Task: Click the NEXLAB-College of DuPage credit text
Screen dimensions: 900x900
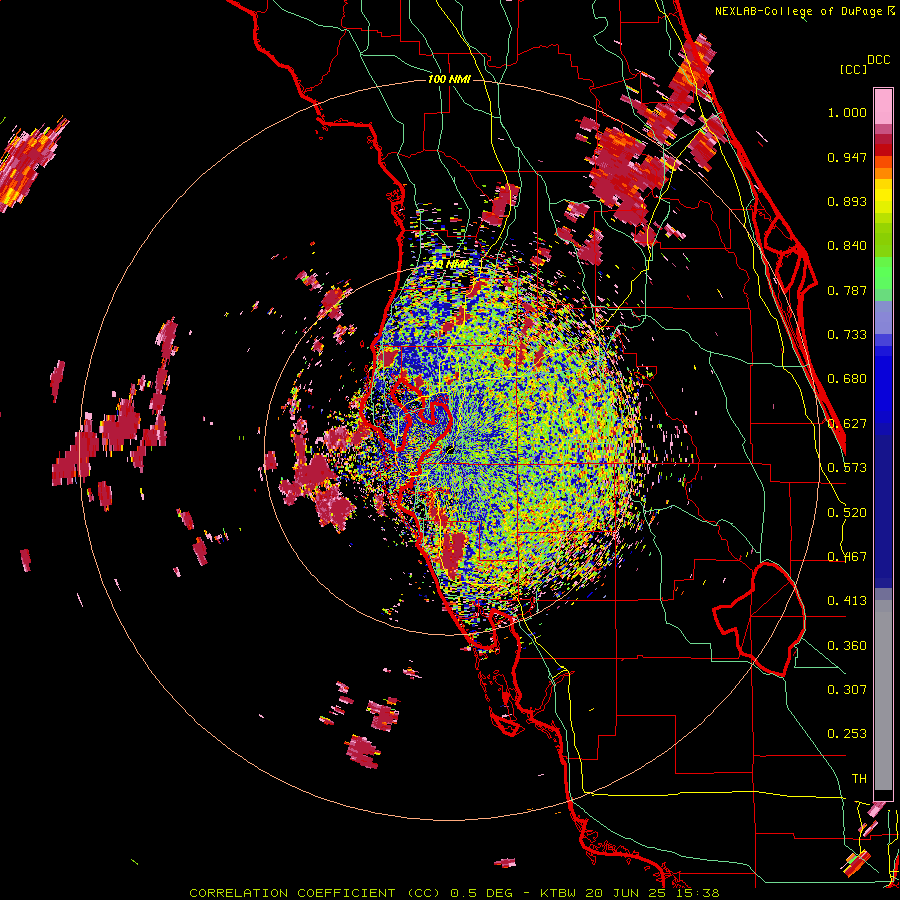Action: coord(804,11)
